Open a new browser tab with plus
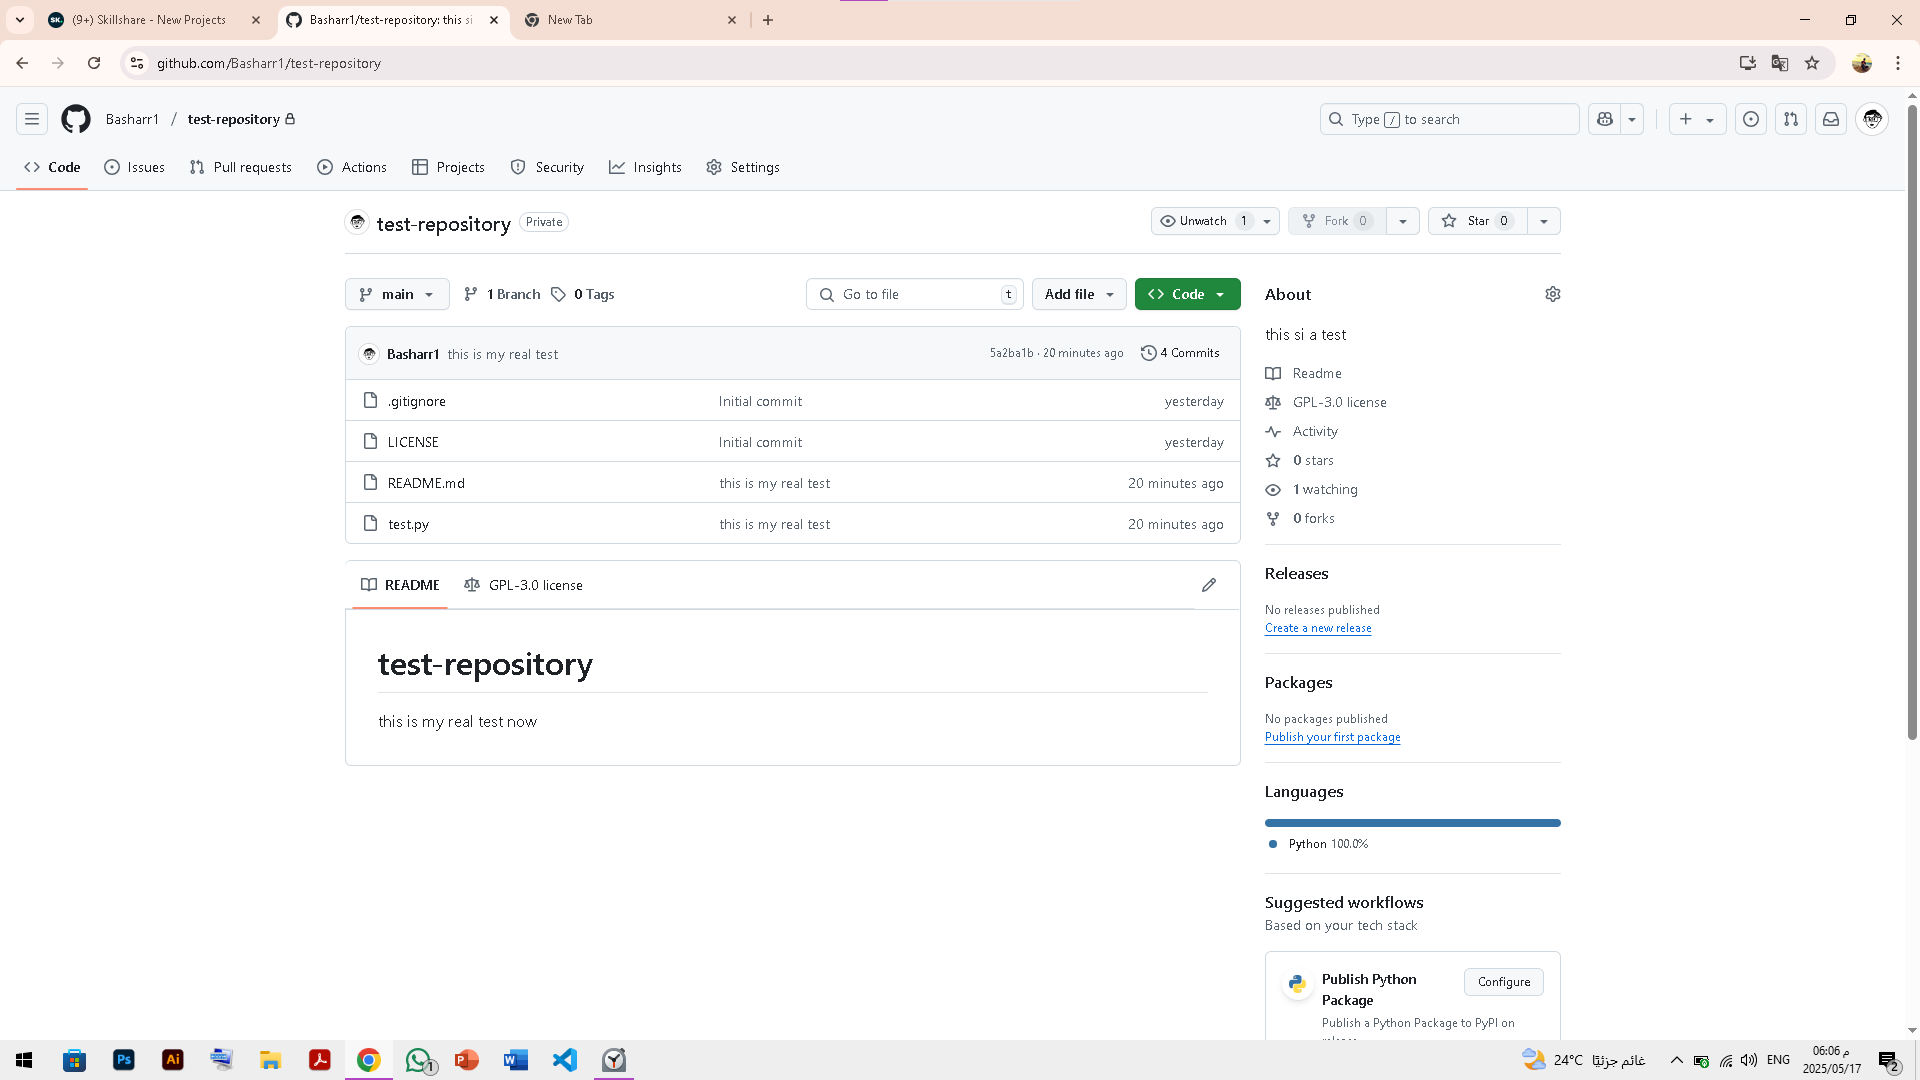The height and width of the screenshot is (1080, 1920). pos(768,20)
